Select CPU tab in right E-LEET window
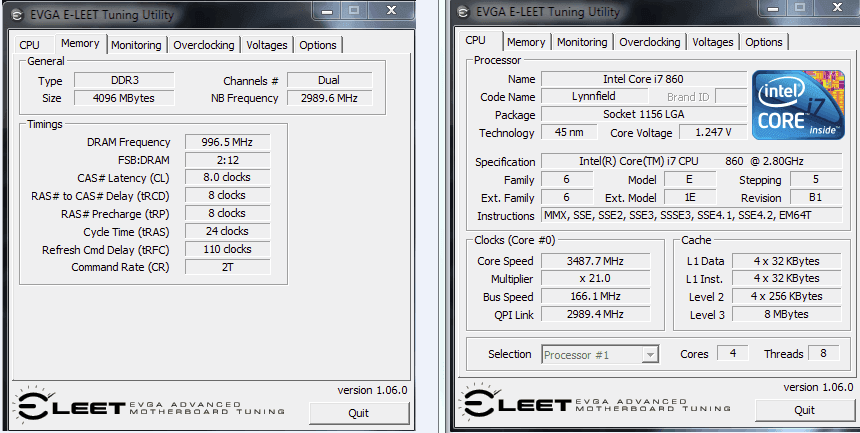 pyautogui.click(x=476, y=40)
